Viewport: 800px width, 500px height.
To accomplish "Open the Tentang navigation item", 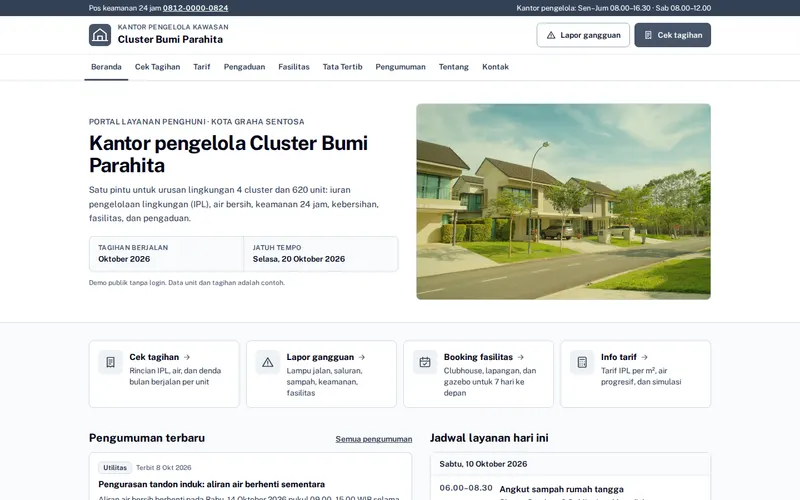I will pyautogui.click(x=454, y=67).
